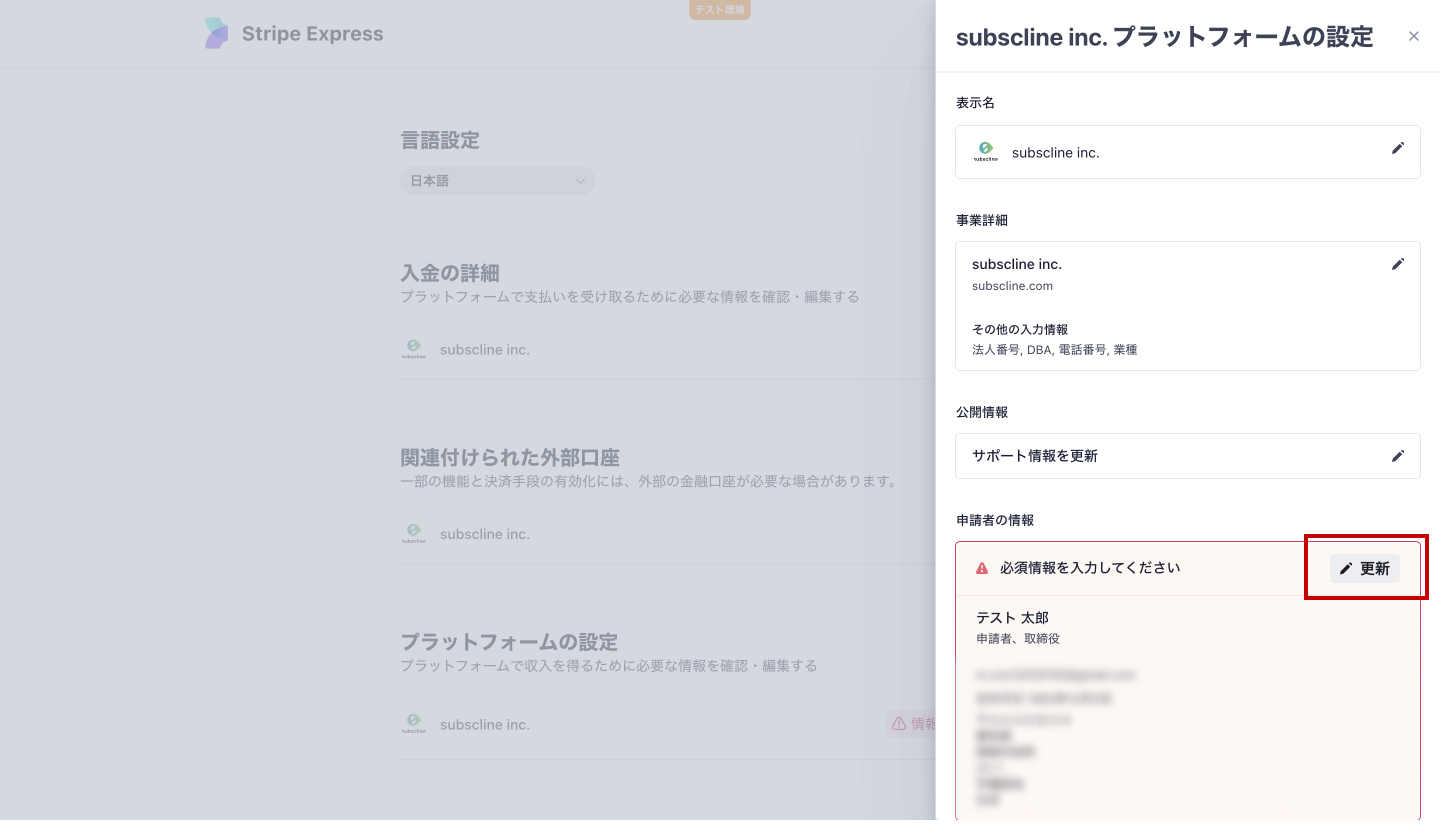The height and width of the screenshot is (830, 1440).
Task: Click the 更新 update button
Action: [x=1365, y=568]
